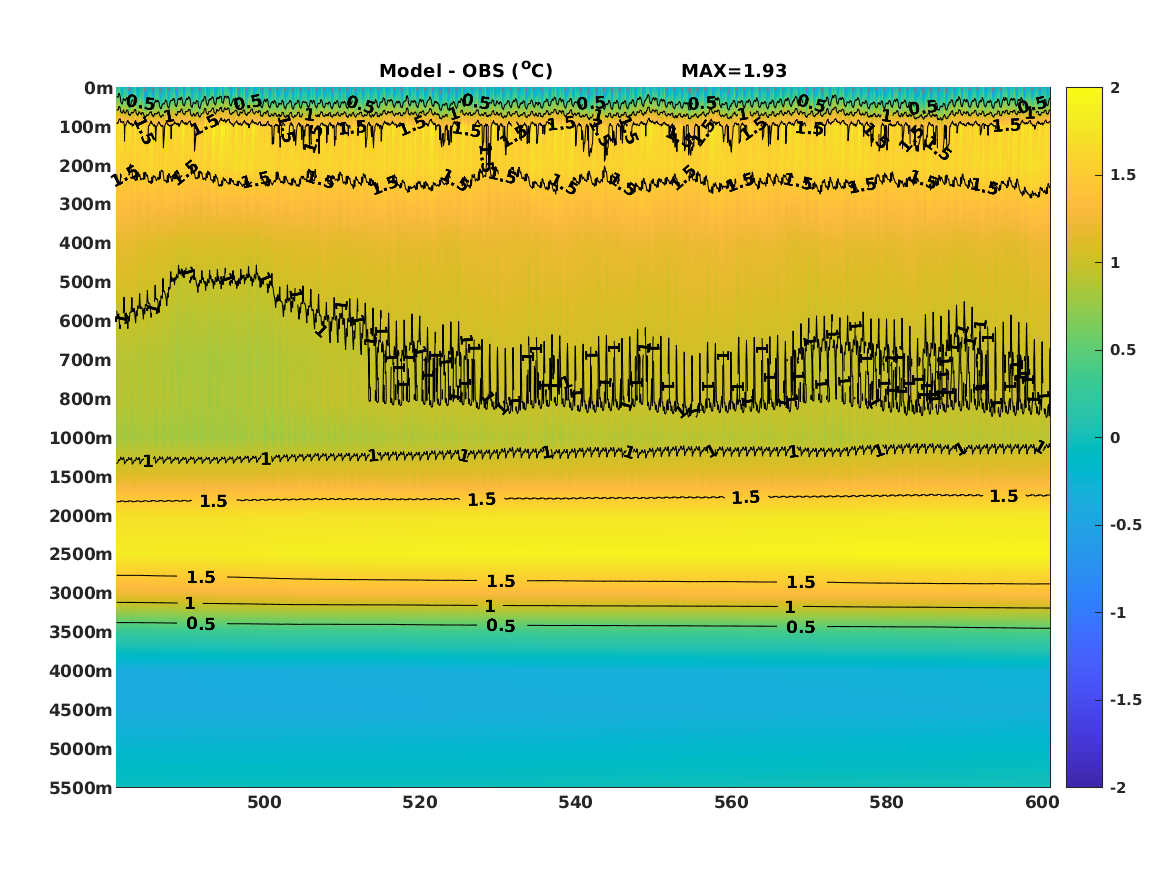Click the 'MAX=1.93' annotation text
The width and height of the screenshot is (1167, 875).
734,71
